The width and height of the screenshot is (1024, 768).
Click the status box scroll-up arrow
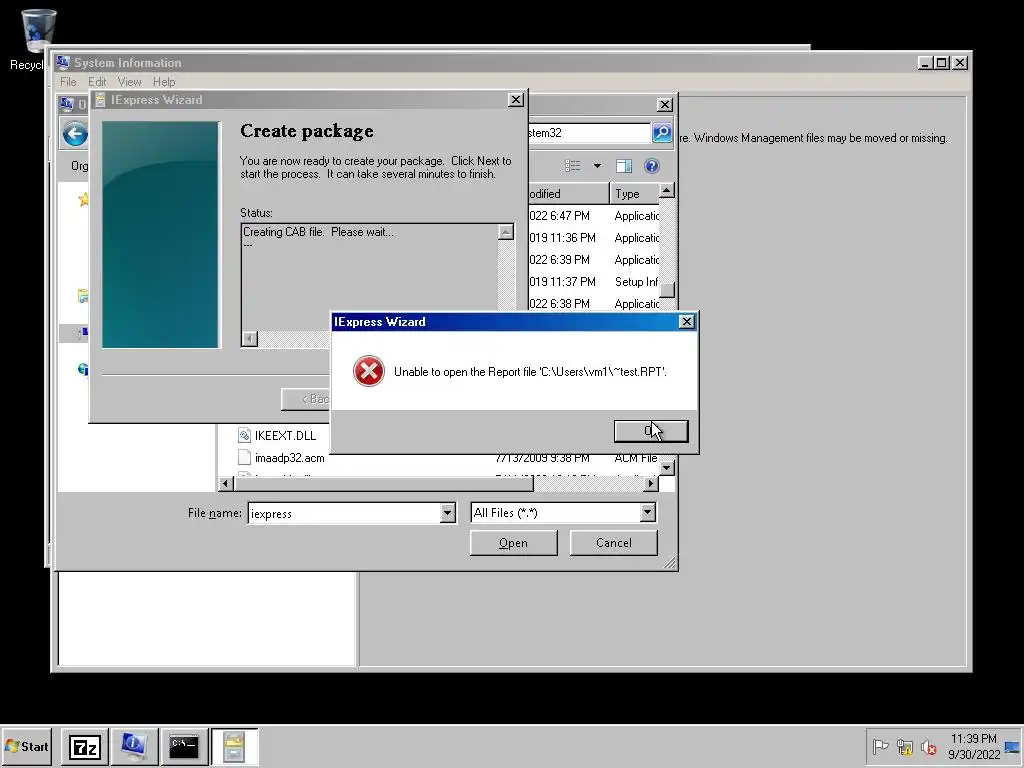click(505, 232)
